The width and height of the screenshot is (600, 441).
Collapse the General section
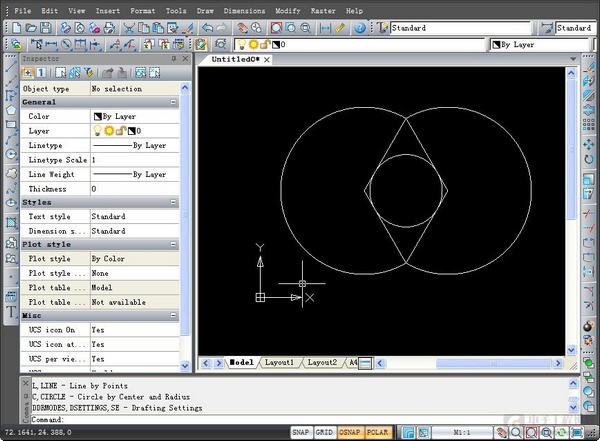point(174,102)
